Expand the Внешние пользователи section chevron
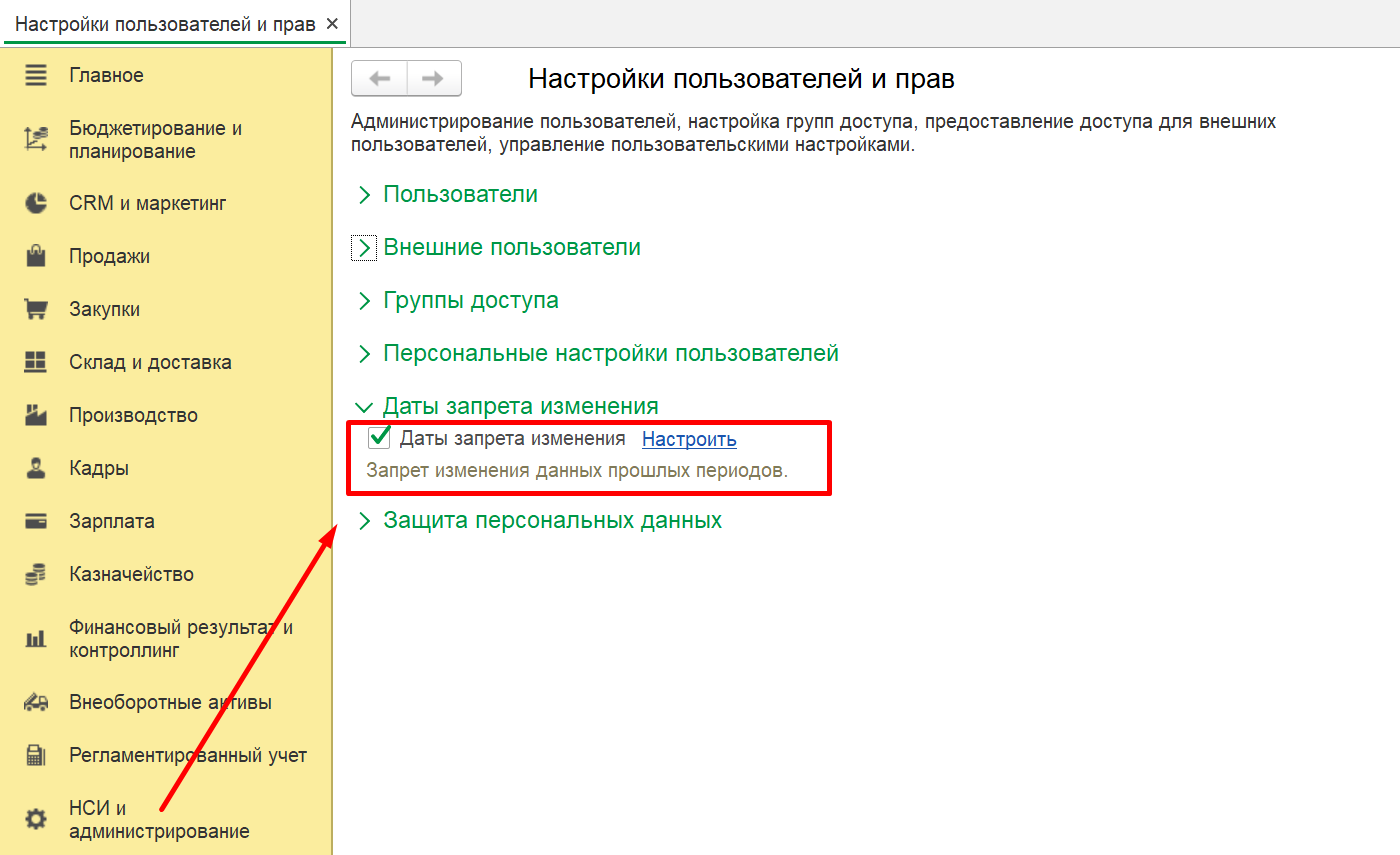The image size is (1400, 855). pos(364,248)
